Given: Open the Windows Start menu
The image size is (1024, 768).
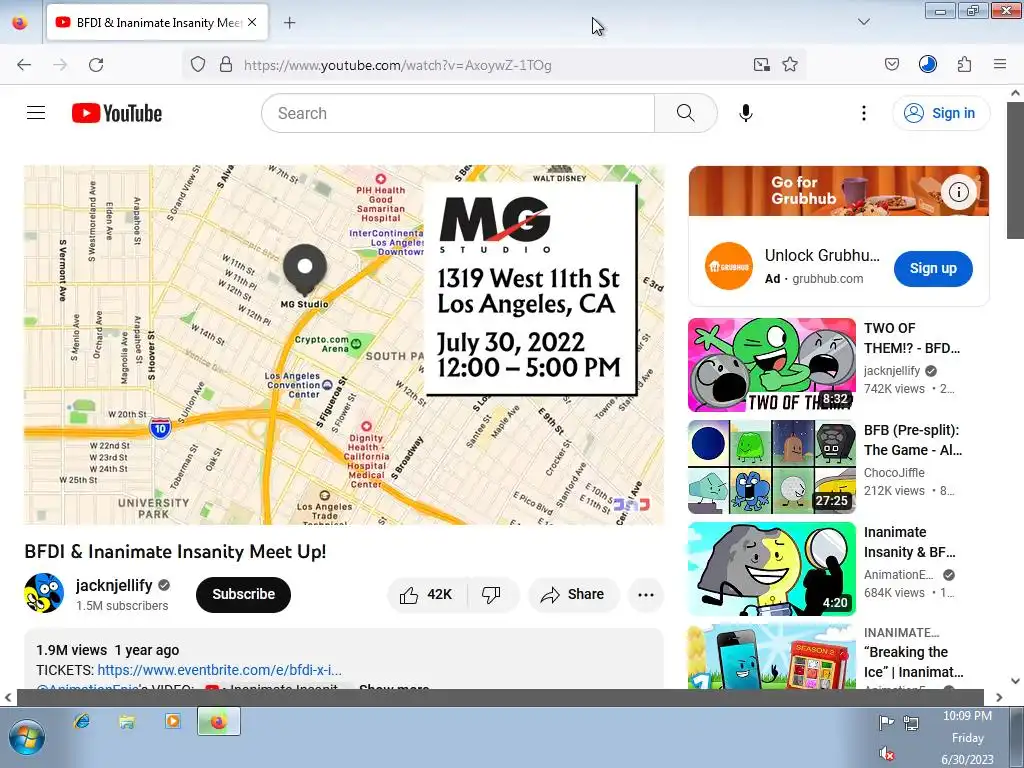Looking at the screenshot, I should 26,737.
